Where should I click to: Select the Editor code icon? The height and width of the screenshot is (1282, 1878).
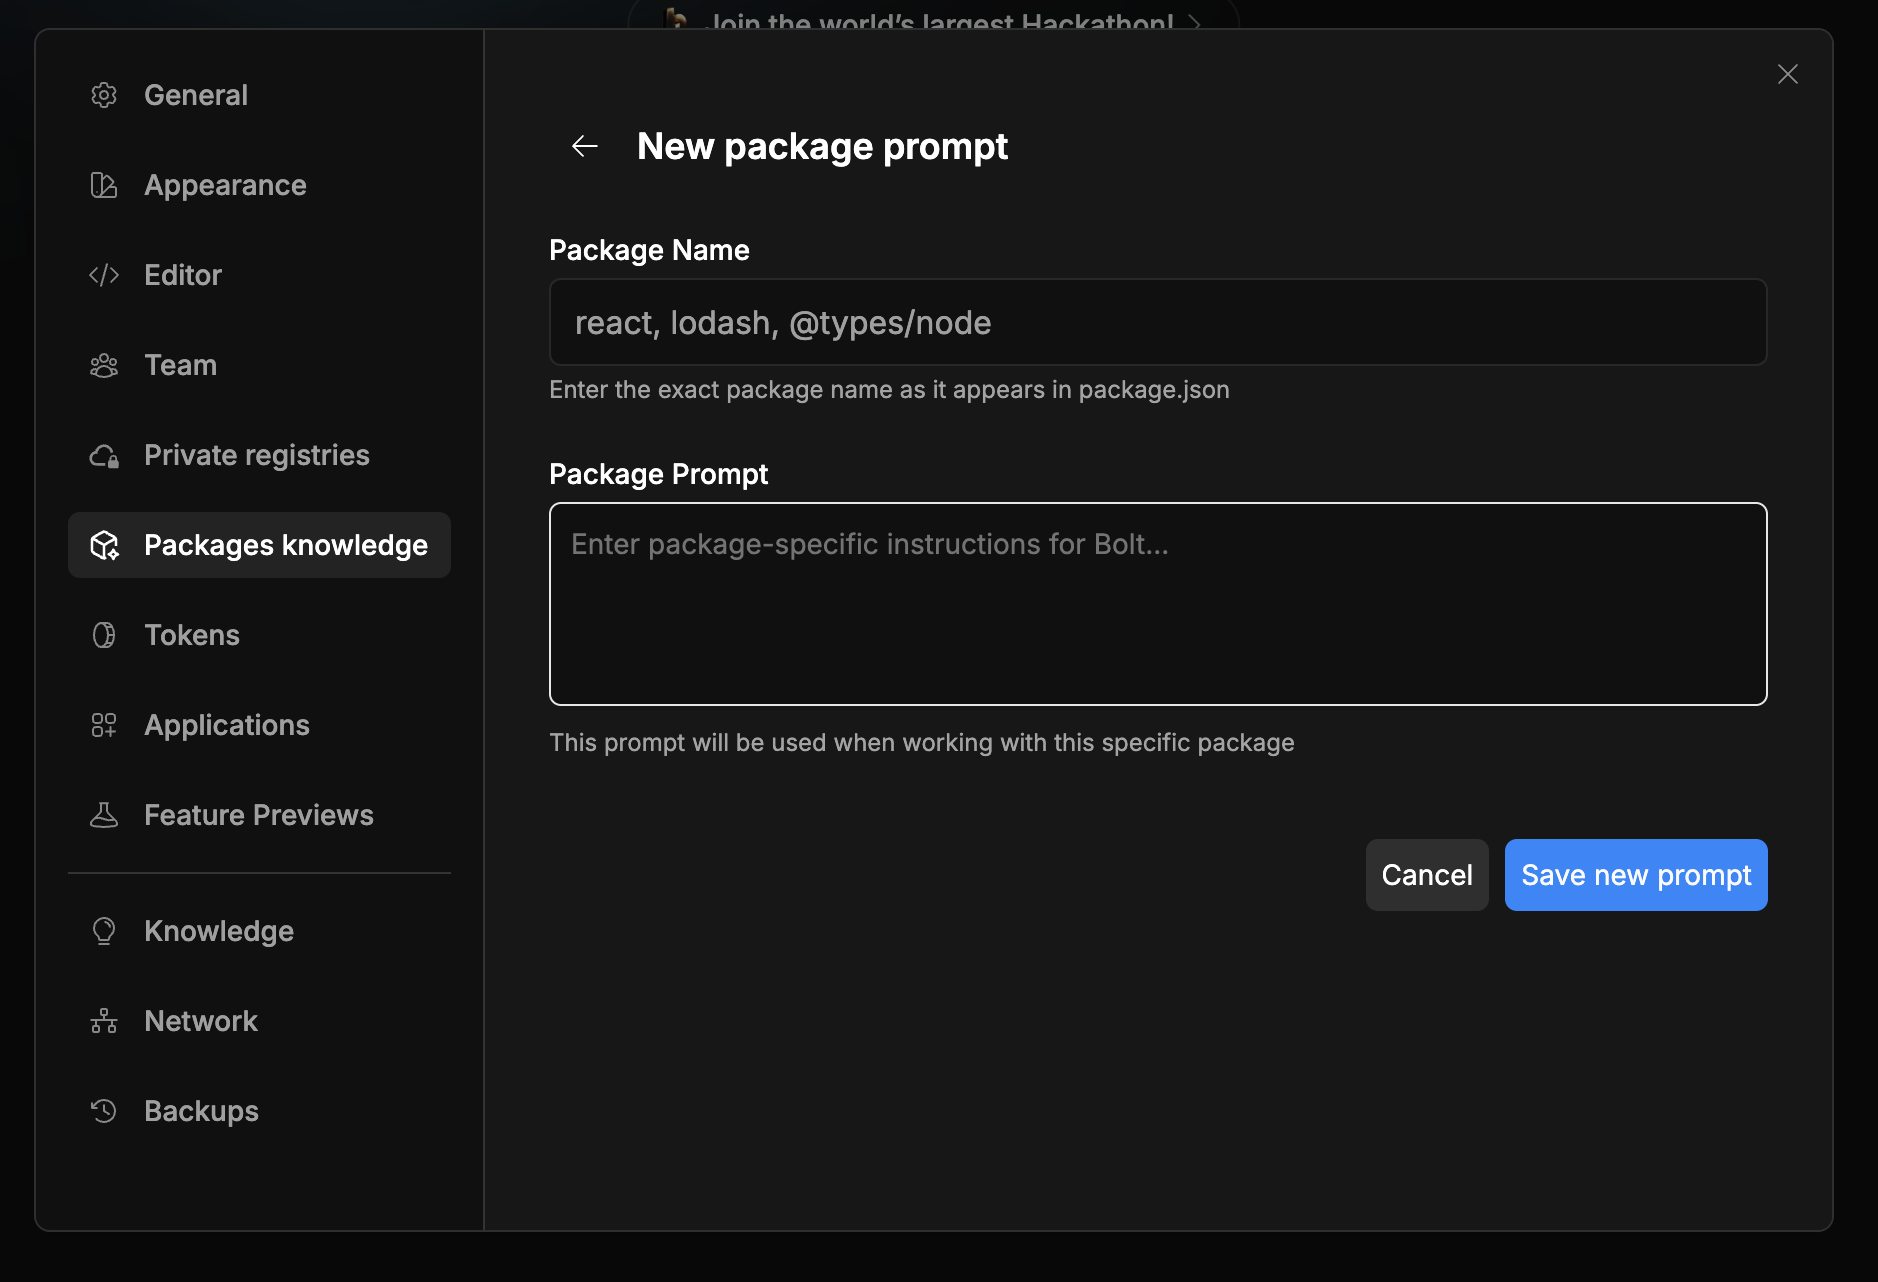pyautogui.click(x=104, y=274)
